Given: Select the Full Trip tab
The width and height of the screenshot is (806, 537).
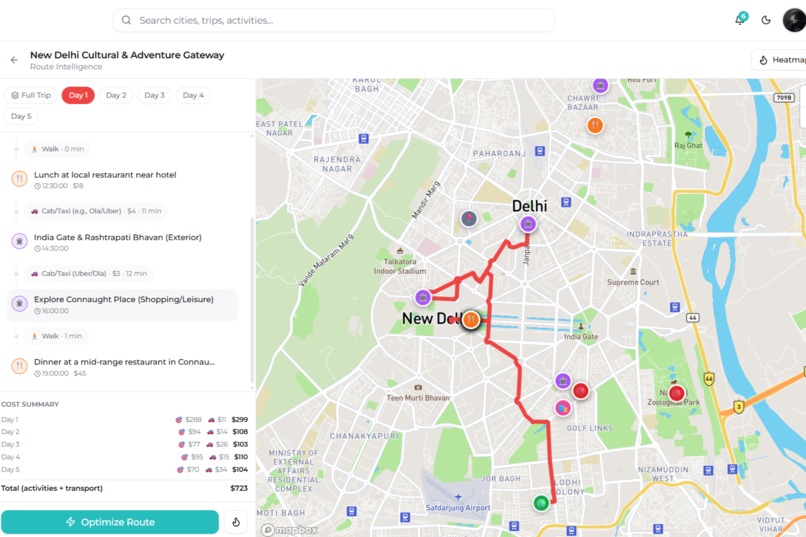Looking at the screenshot, I should pyautogui.click(x=31, y=95).
